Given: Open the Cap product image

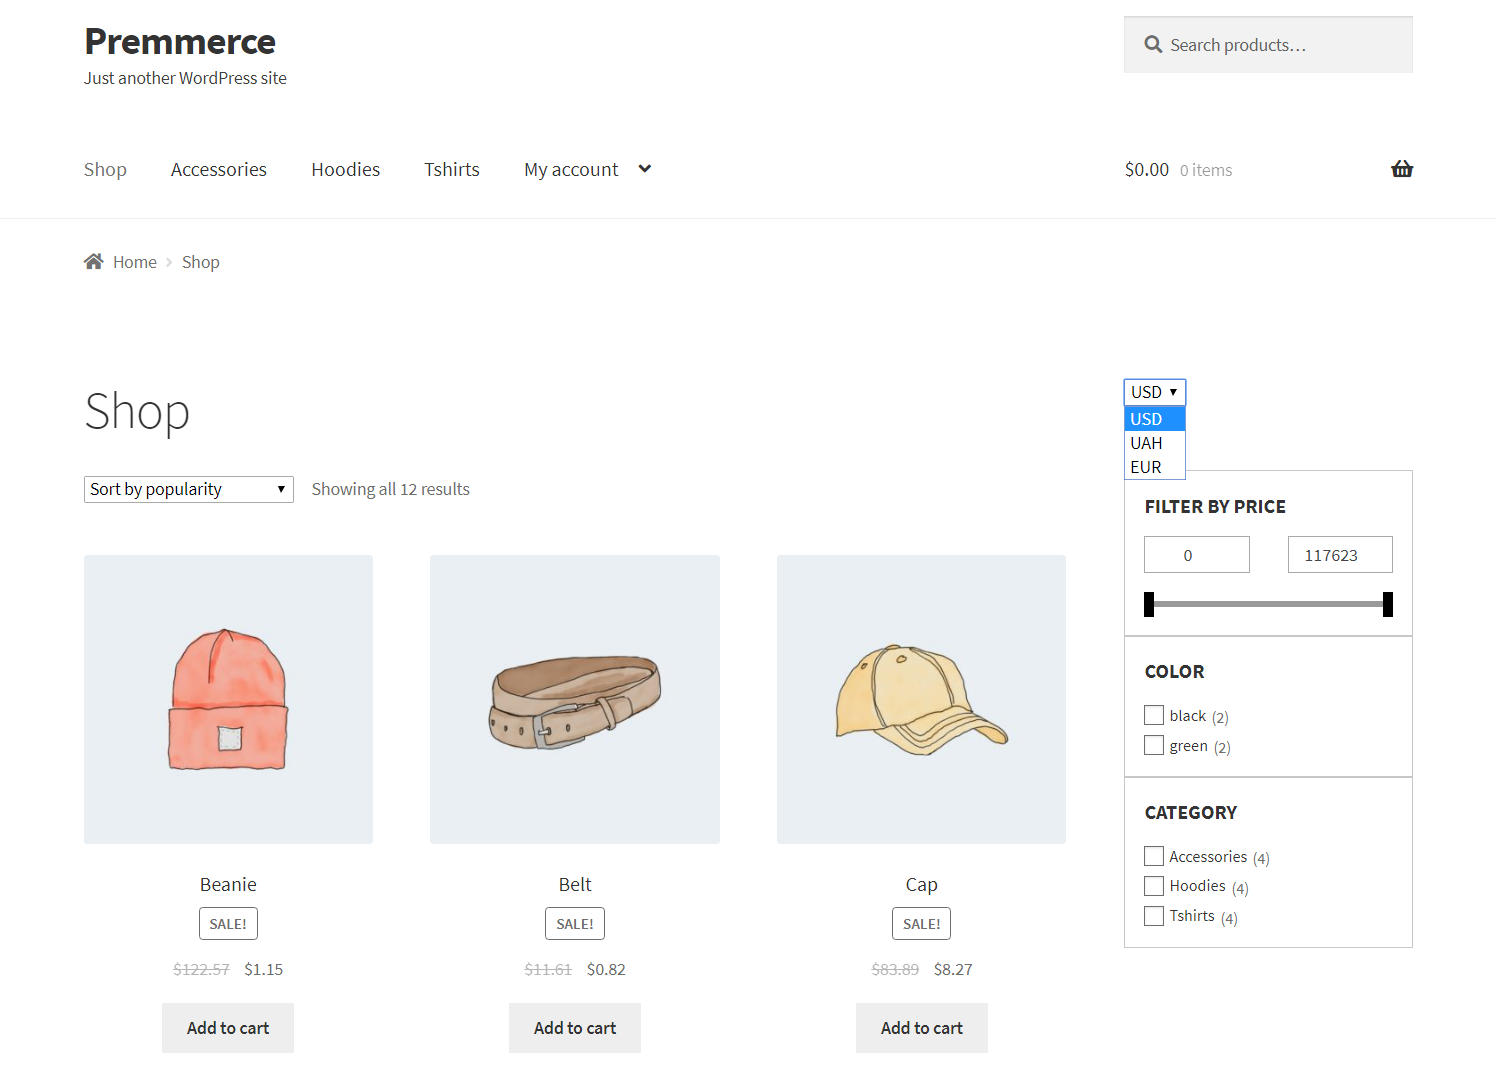Looking at the screenshot, I should pos(921,699).
